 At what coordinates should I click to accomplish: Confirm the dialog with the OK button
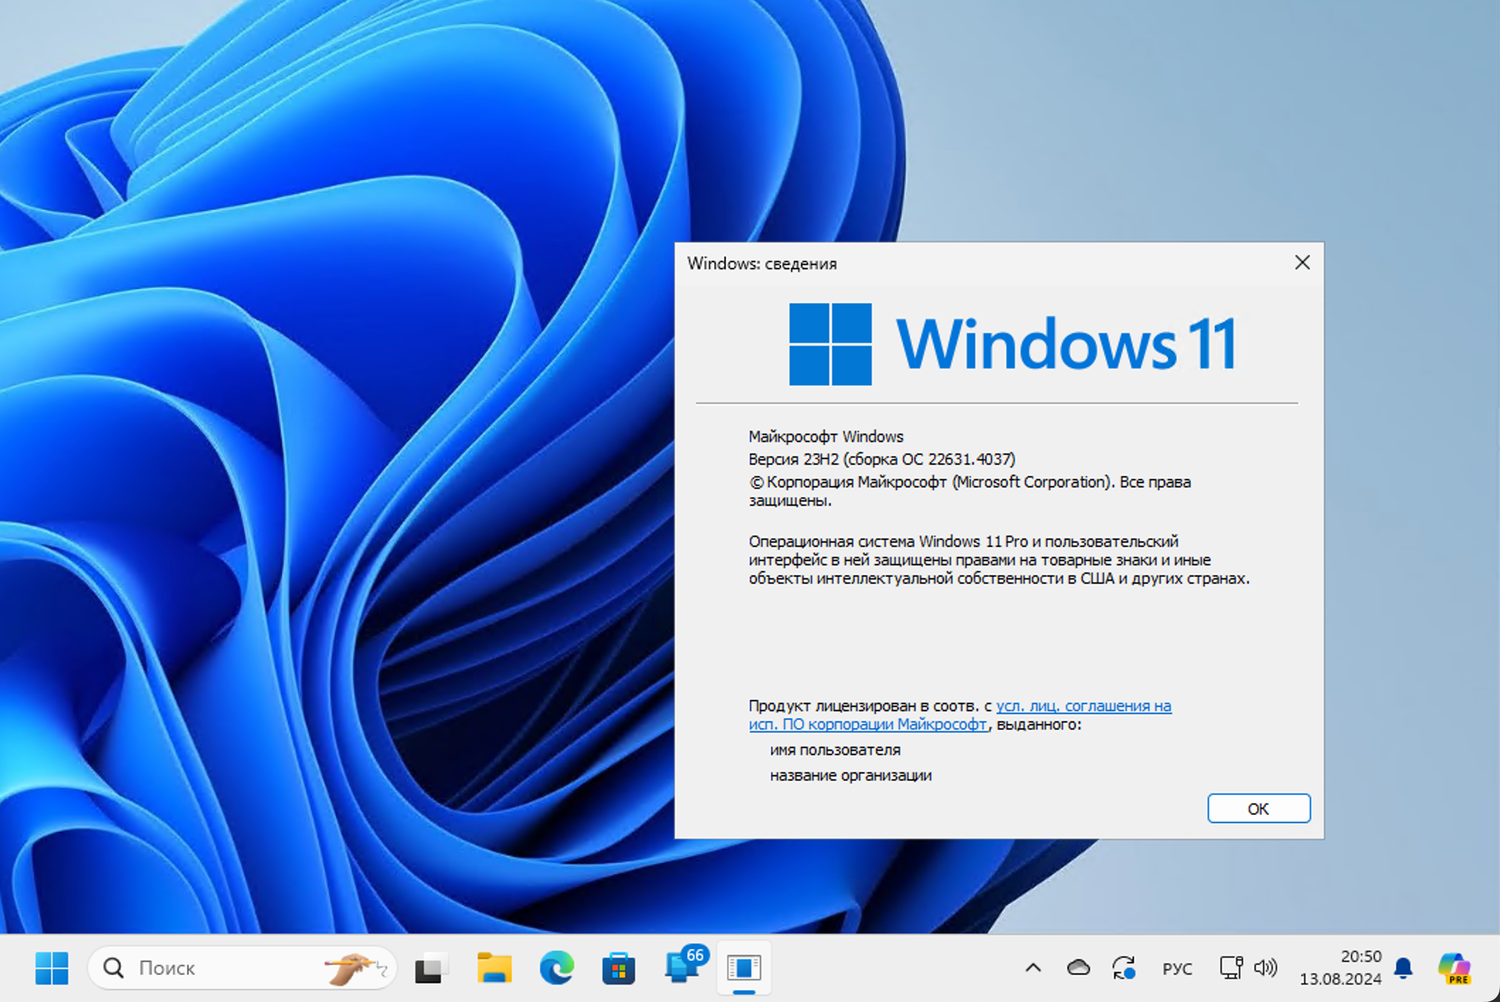[x=1259, y=808]
